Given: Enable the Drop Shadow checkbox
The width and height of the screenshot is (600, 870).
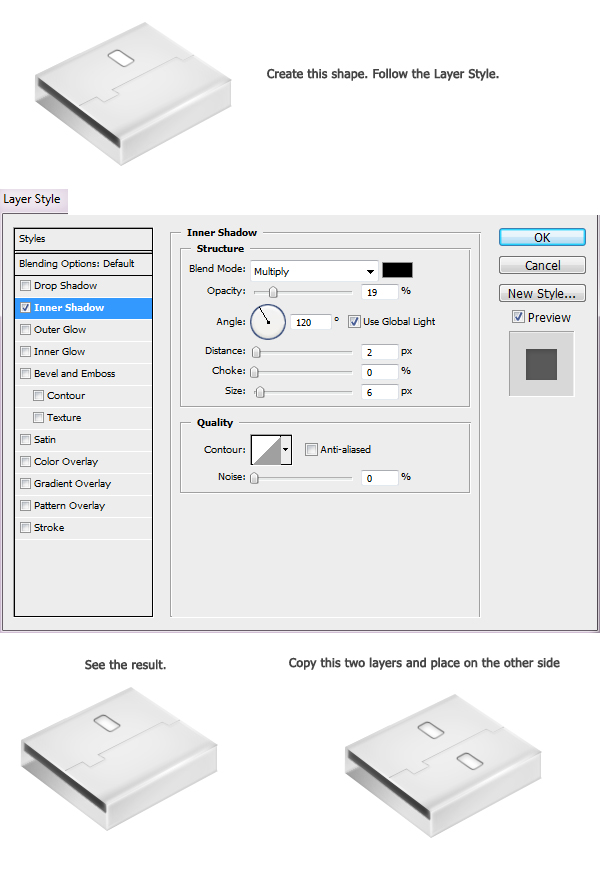Looking at the screenshot, I should [x=25, y=286].
